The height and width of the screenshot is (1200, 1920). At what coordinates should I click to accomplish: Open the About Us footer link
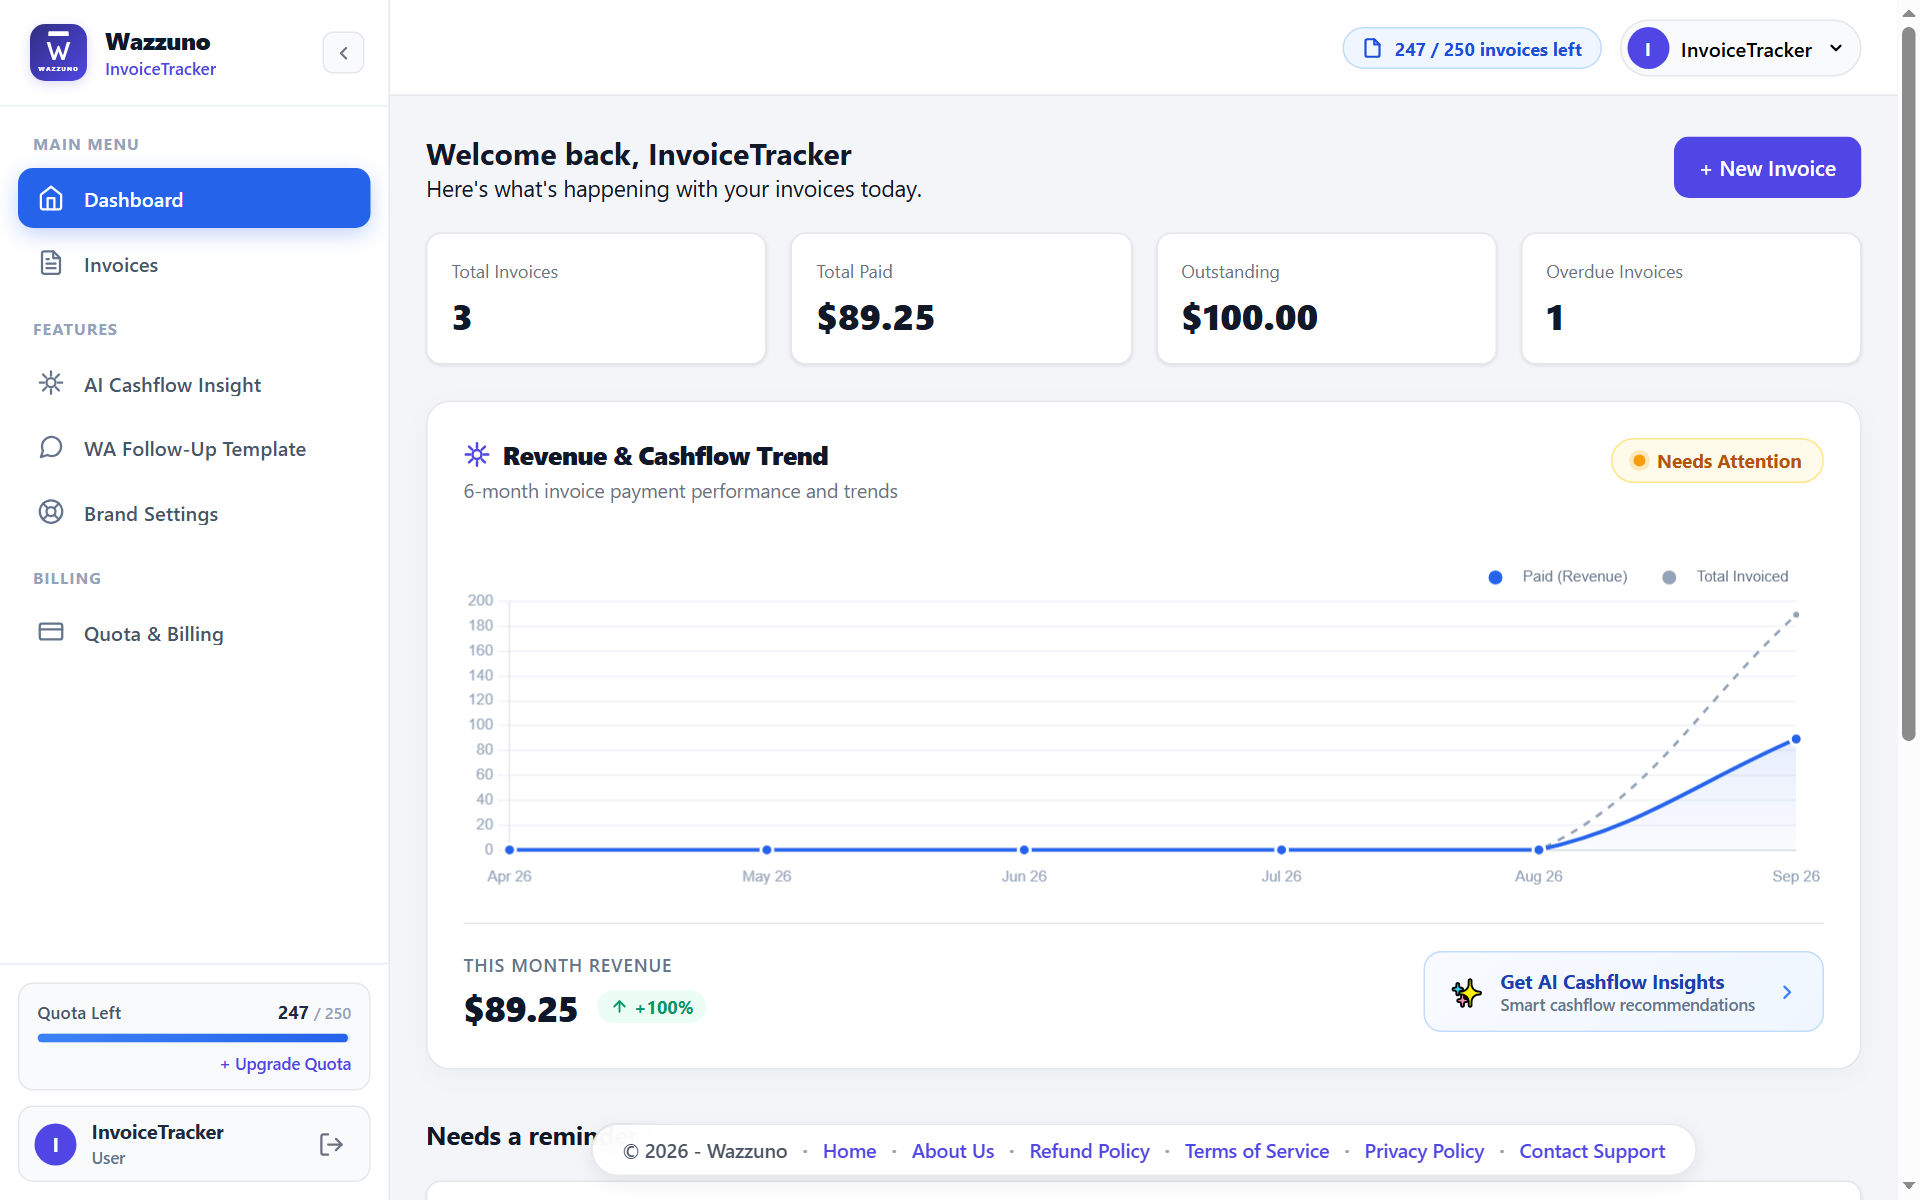pos(952,1151)
